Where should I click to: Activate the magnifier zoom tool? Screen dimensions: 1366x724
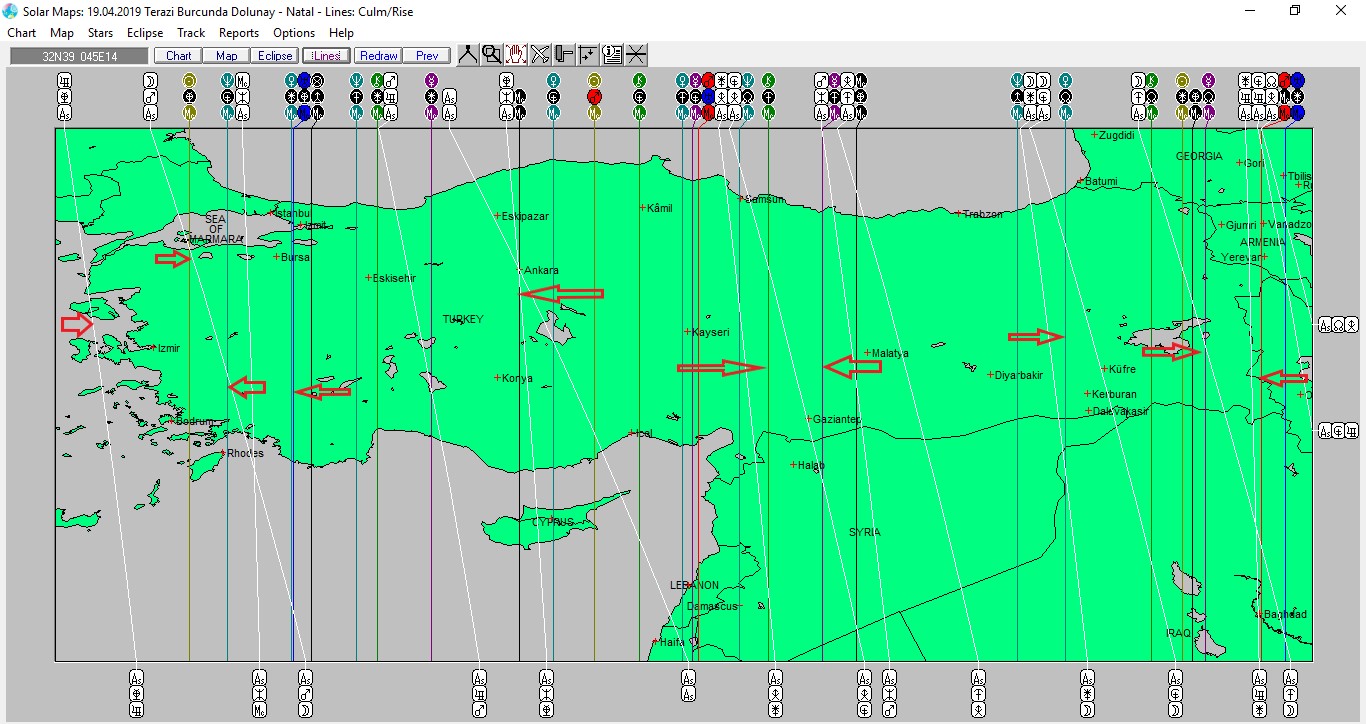[x=491, y=55]
